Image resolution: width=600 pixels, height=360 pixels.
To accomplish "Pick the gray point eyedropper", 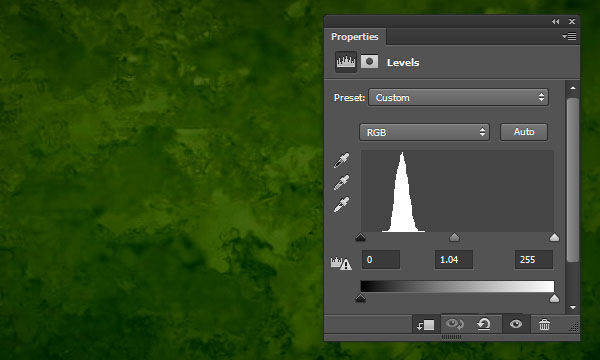I will point(341,182).
